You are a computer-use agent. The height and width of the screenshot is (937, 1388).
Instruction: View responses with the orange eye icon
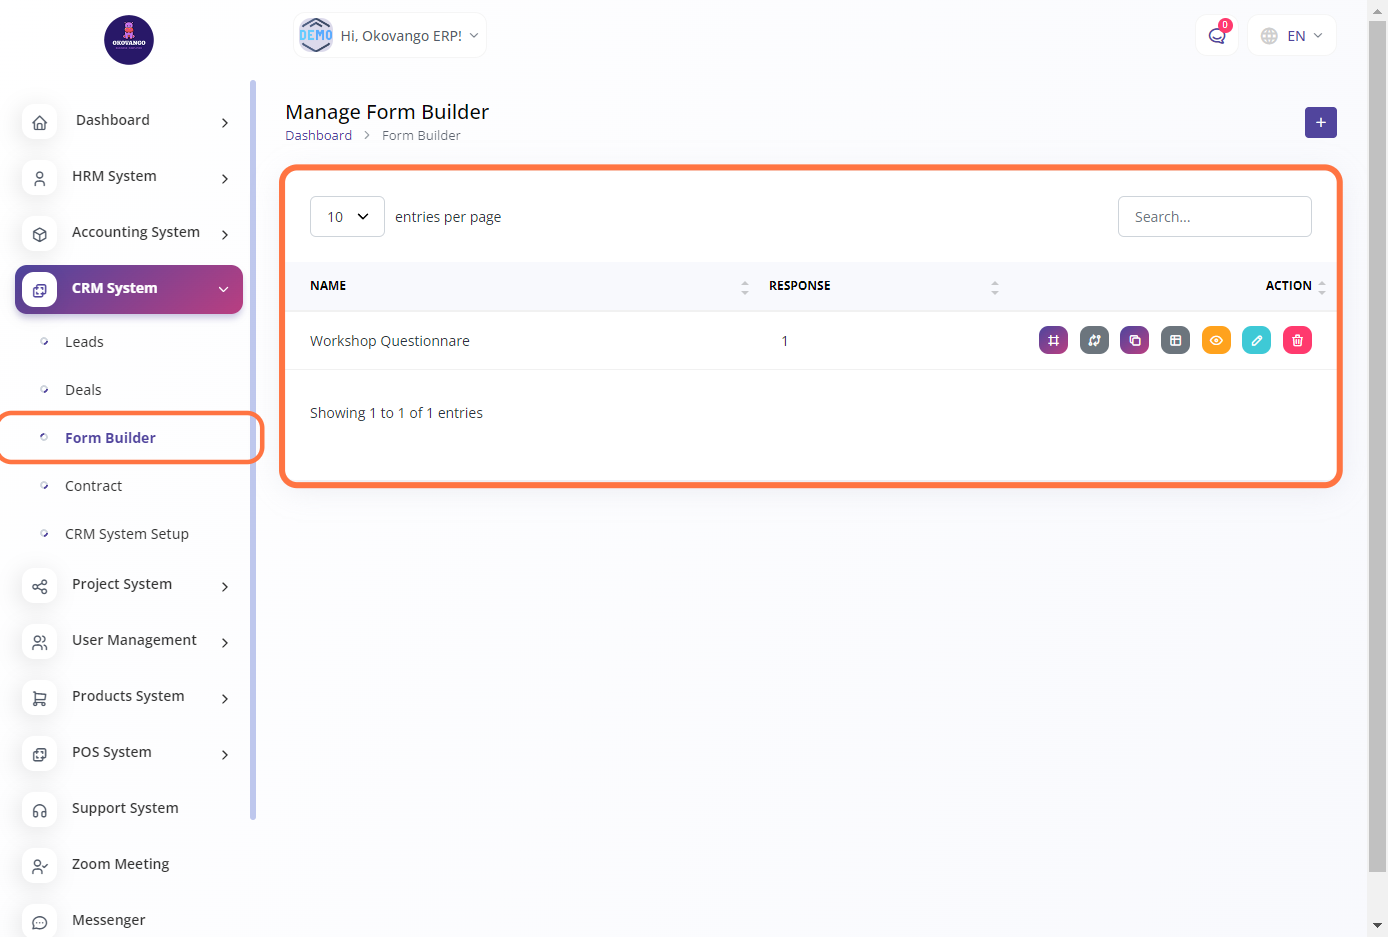tap(1216, 341)
